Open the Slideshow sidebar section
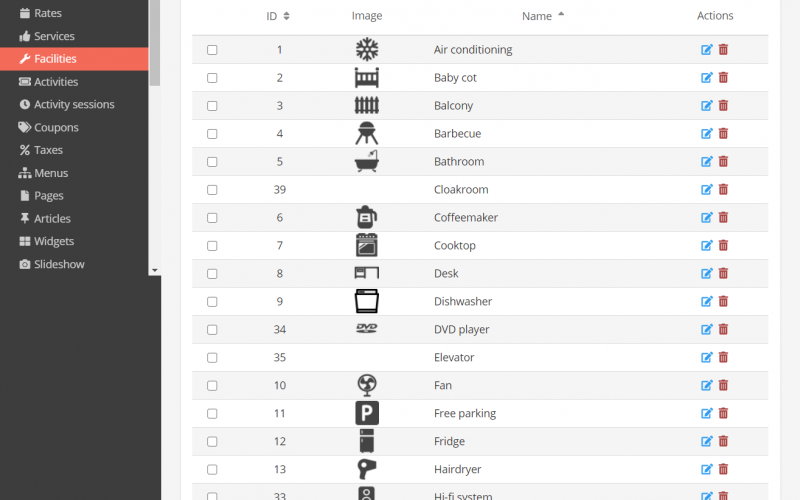 click(59, 264)
